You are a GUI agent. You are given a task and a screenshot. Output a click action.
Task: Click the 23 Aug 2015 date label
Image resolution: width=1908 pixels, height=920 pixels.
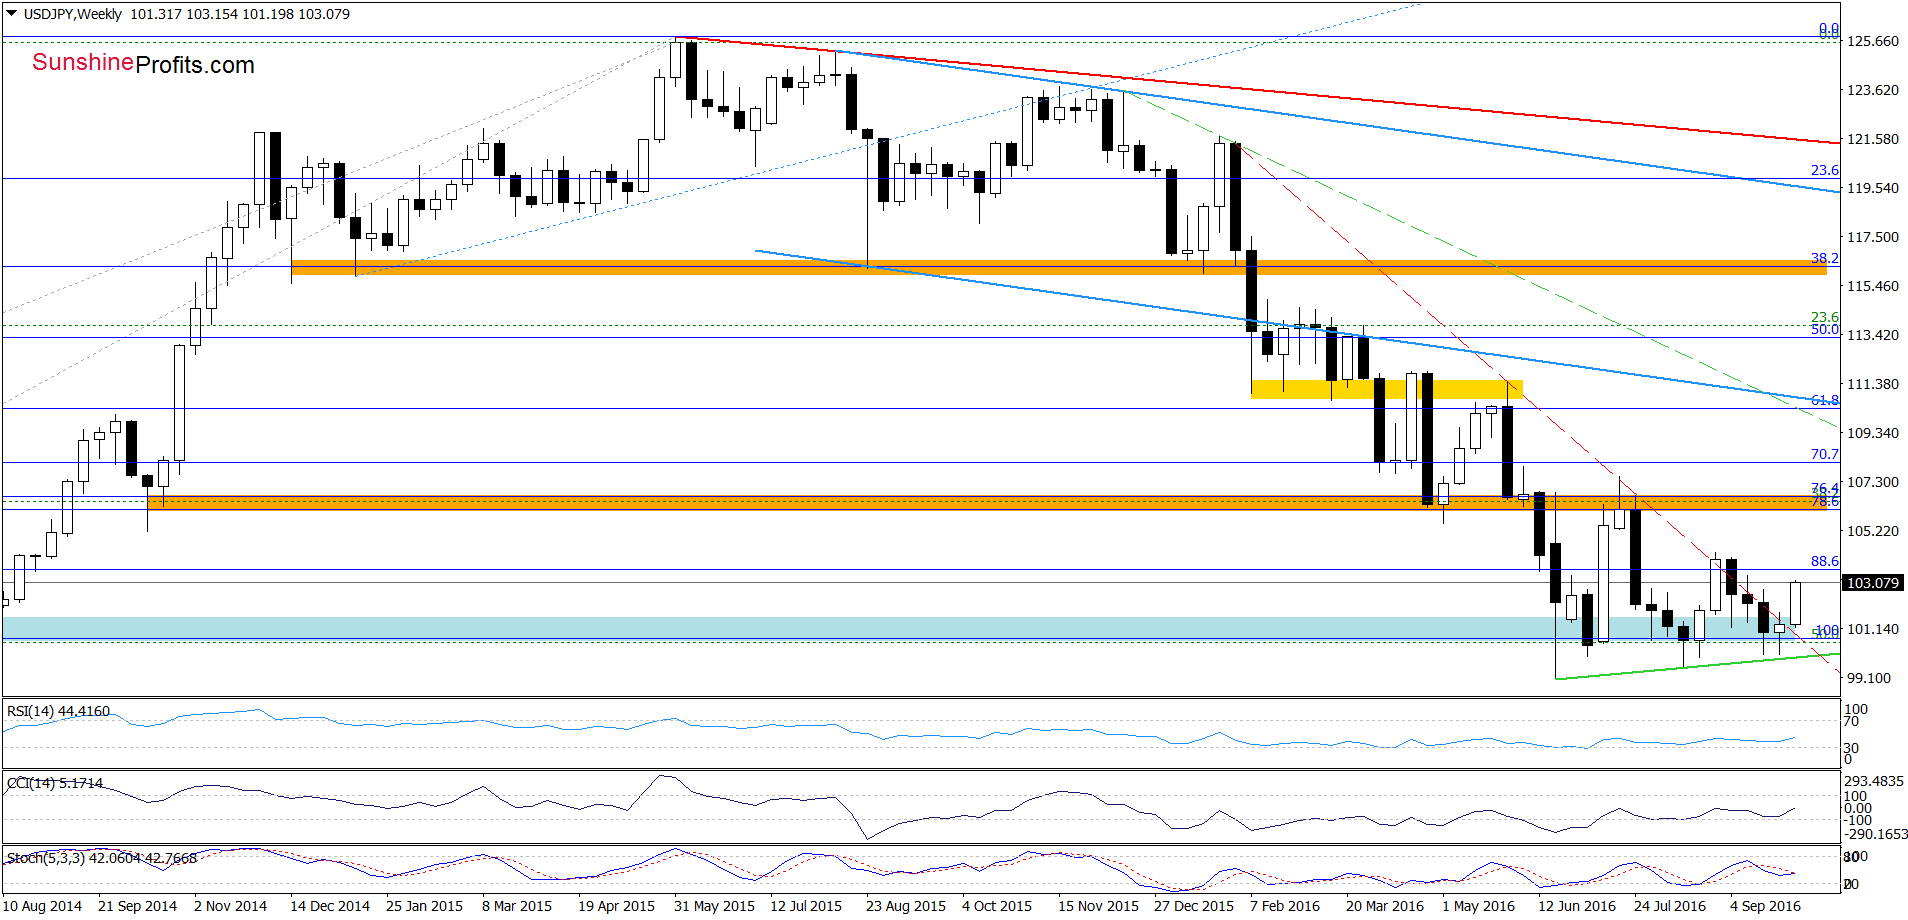(x=905, y=906)
